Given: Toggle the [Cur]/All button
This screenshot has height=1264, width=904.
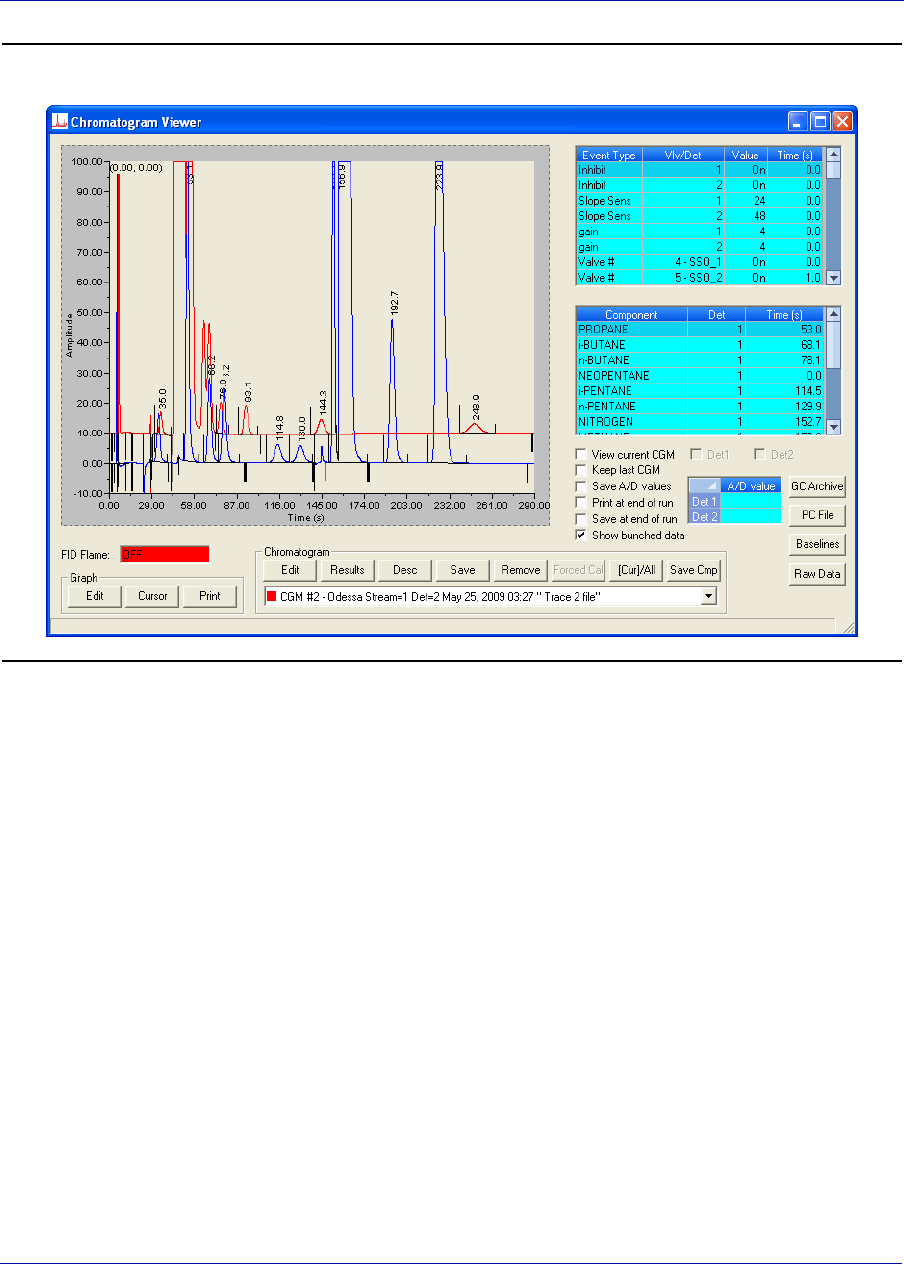Looking at the screenshot, I should [636, 570].
